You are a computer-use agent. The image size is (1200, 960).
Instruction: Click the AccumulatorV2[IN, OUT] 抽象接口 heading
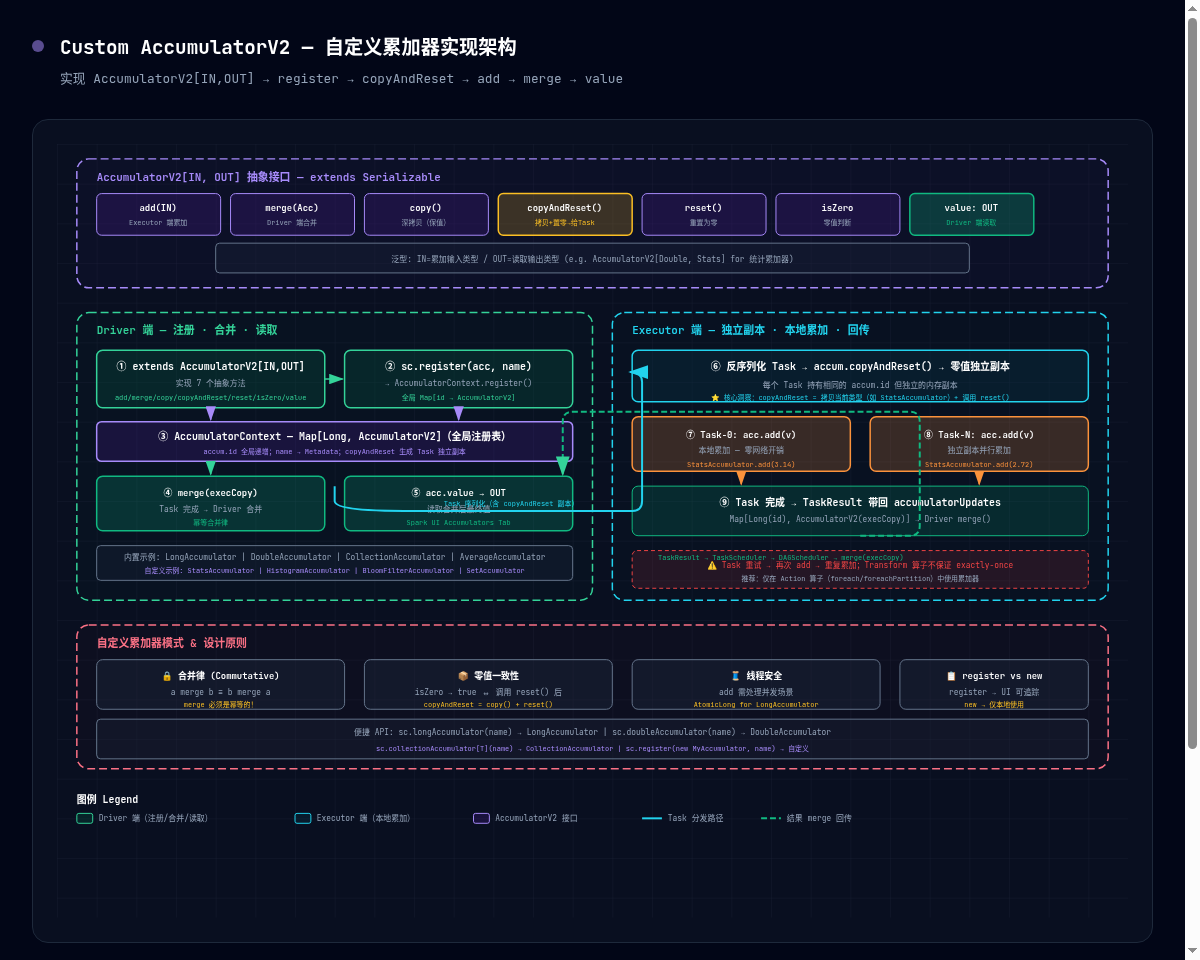(x=268, y=177)
